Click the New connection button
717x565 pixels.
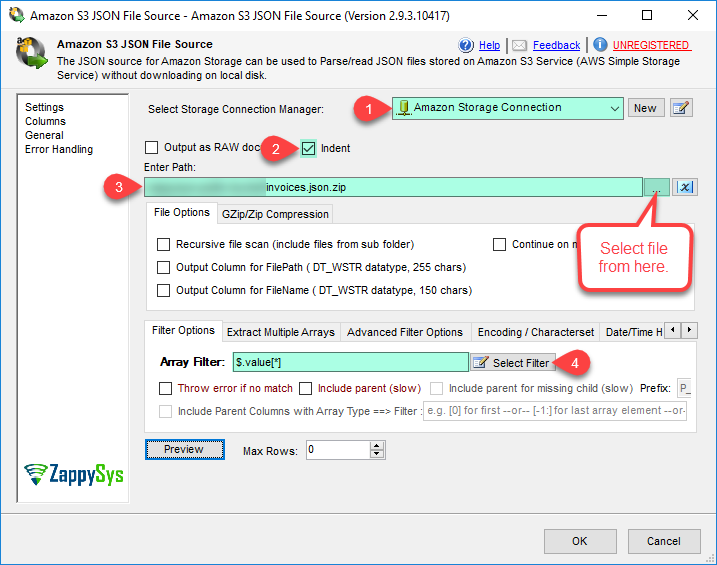coord(645,108)
